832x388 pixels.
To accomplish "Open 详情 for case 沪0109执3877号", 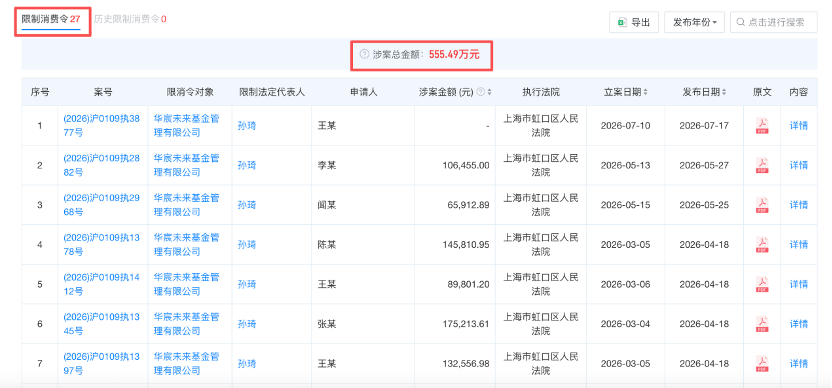I will point(799,126).
